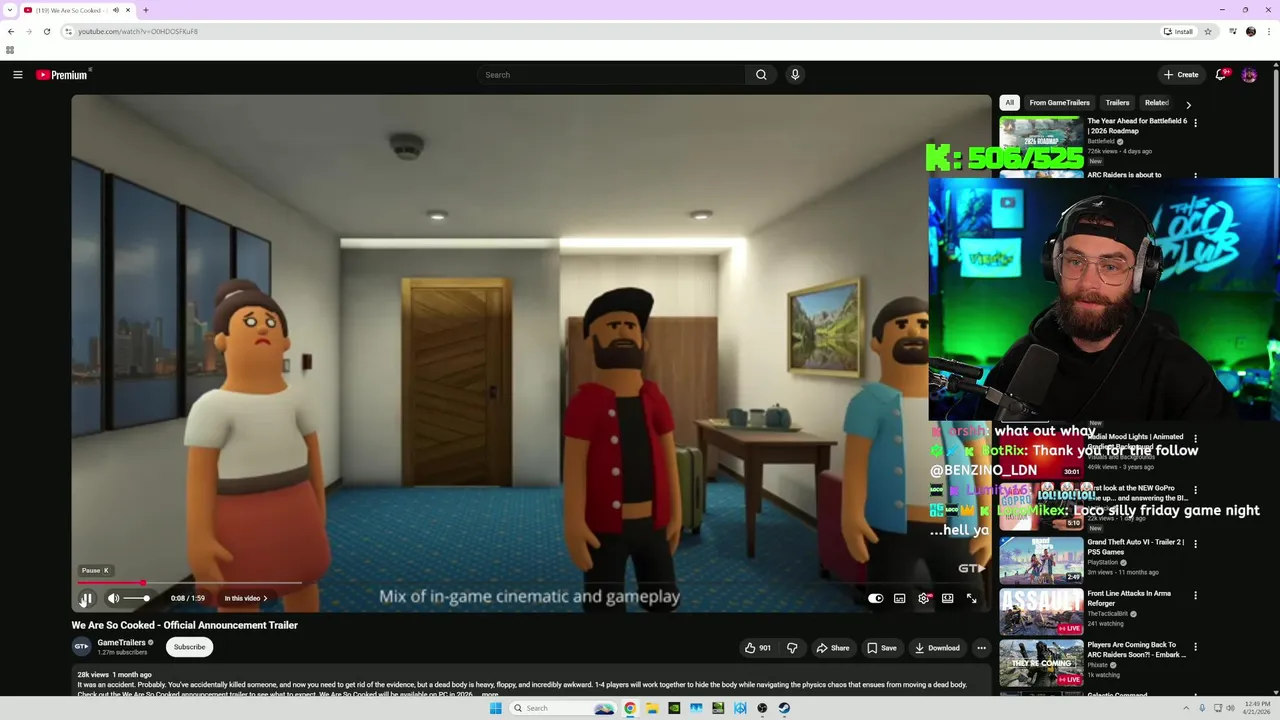Click the search magnifier button
The height and width of the screenshot is (720, 1280).
761,75
